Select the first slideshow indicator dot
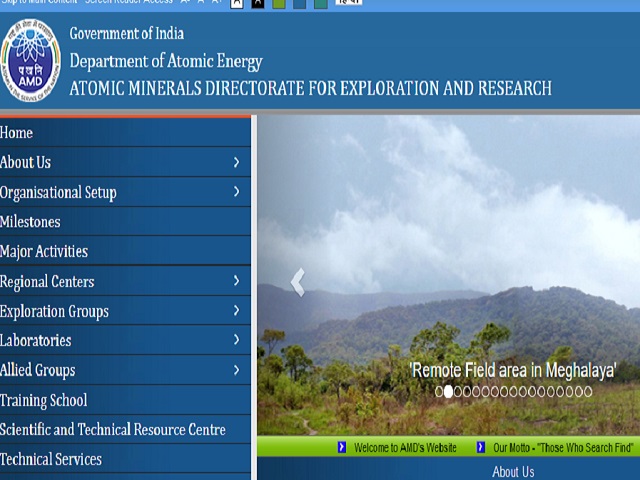The width and height of the screenshot is (640, 480). (439, 392)
